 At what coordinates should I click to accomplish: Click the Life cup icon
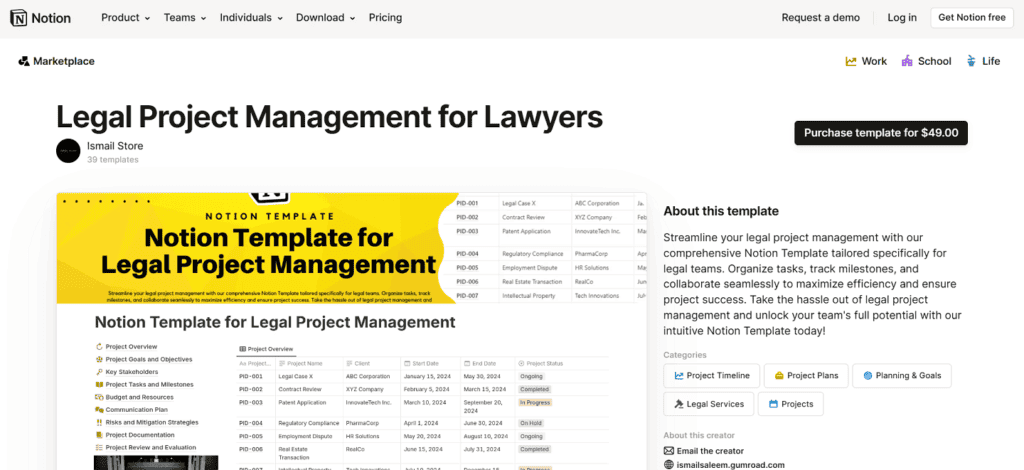click(x=972, y=61)
